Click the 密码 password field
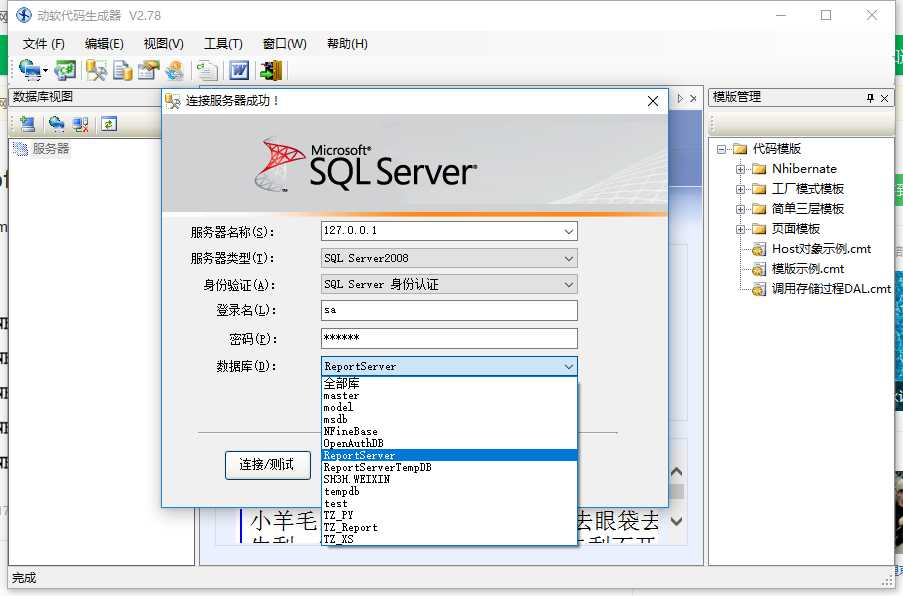Viewport: 903px width, 596px height. 449,338
